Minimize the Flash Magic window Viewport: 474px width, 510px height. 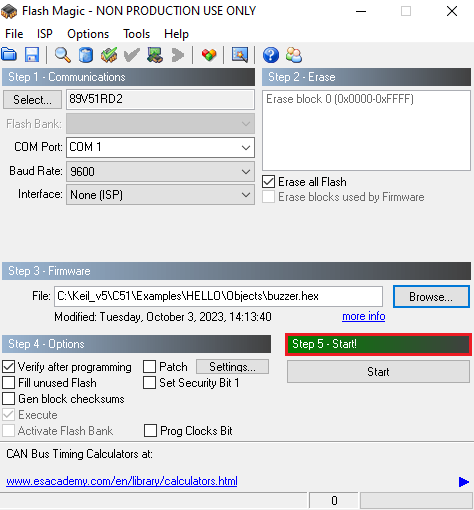pos(361,11)
